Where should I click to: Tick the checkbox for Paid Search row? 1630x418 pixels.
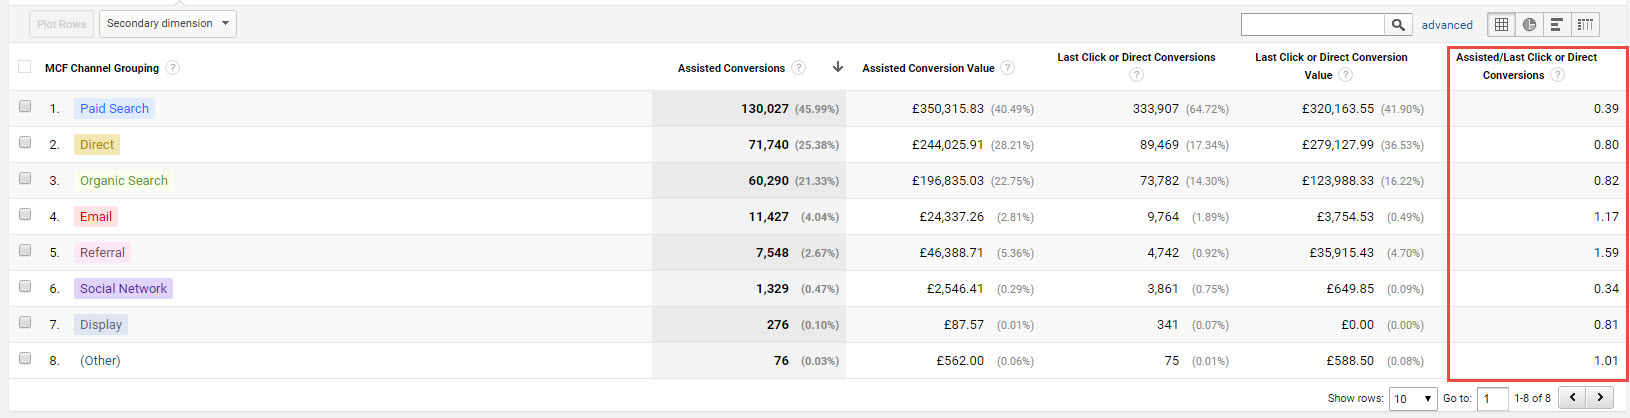(25, 106)
